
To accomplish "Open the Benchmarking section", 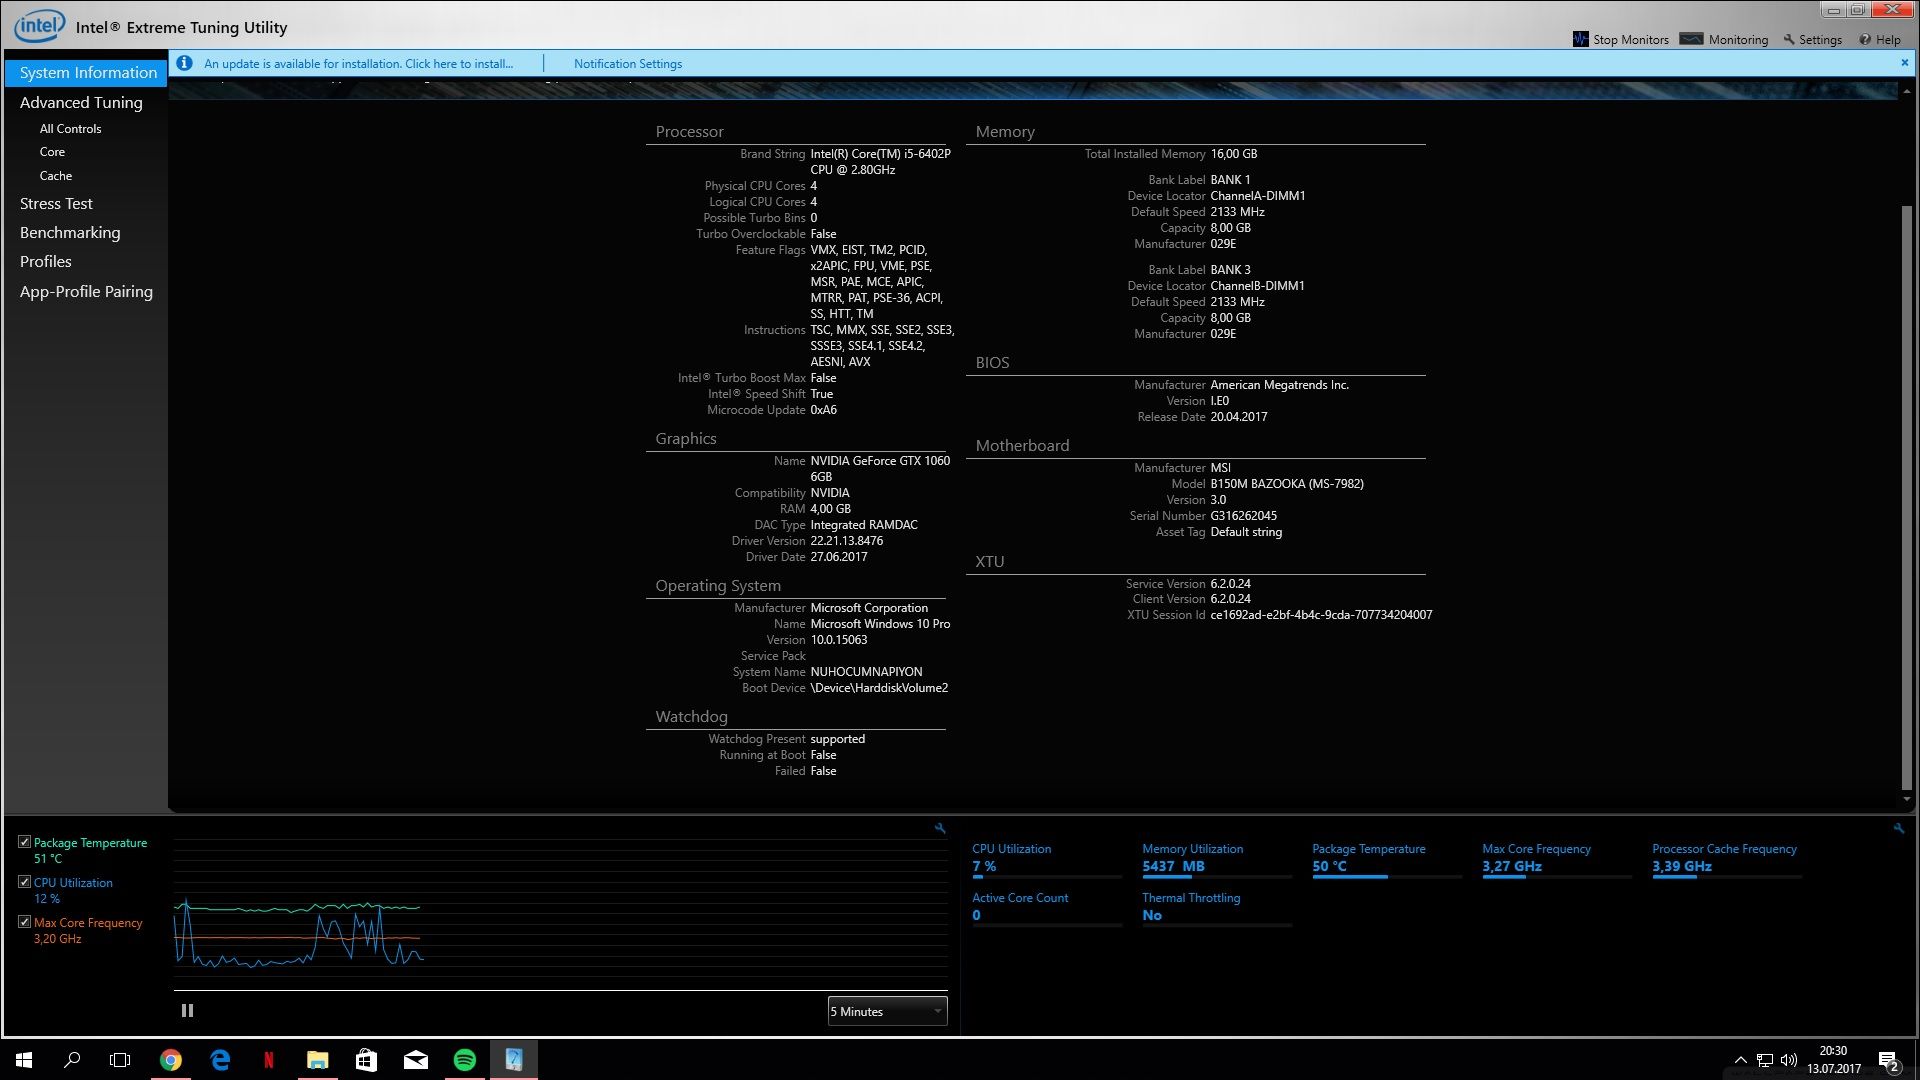I will coord(70,232).
